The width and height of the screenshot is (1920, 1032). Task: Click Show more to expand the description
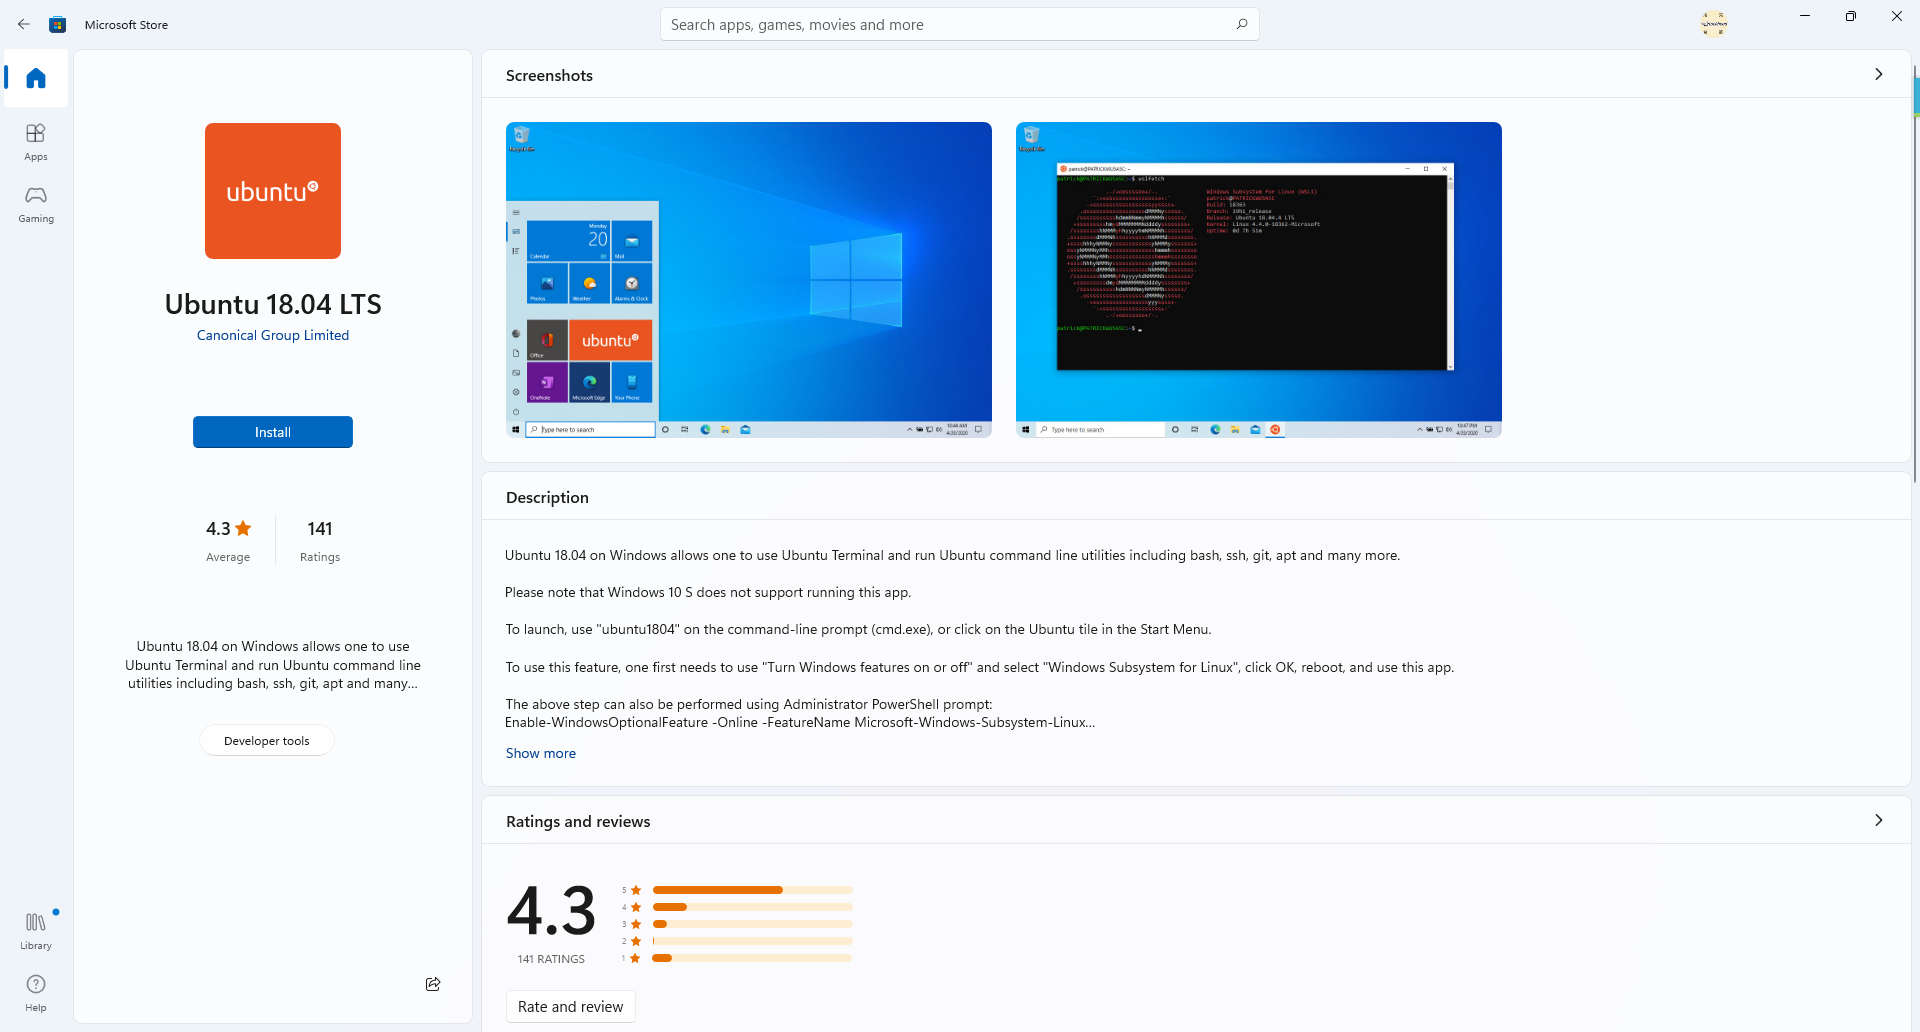point(540,753)
